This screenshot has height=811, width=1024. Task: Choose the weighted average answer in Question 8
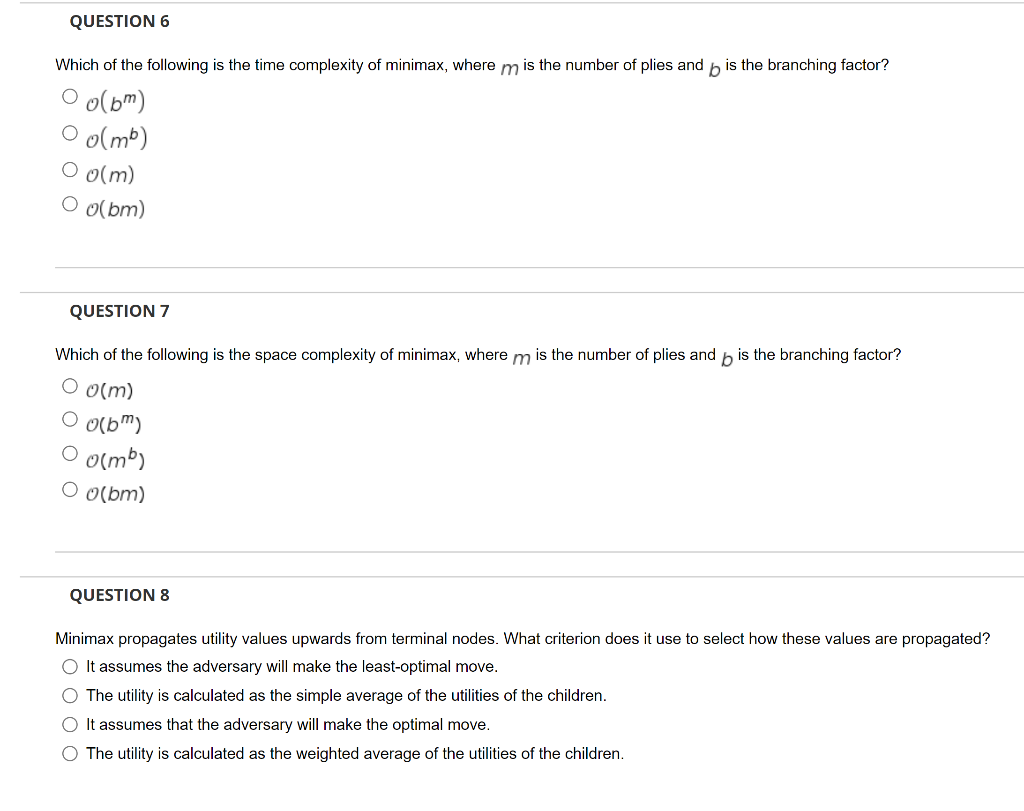pos(70,753)
